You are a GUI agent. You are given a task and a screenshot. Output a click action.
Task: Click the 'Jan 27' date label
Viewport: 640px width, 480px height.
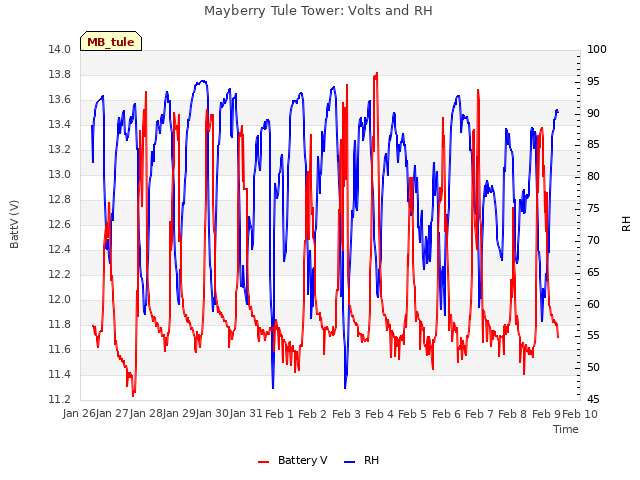(x=113, y=414)
